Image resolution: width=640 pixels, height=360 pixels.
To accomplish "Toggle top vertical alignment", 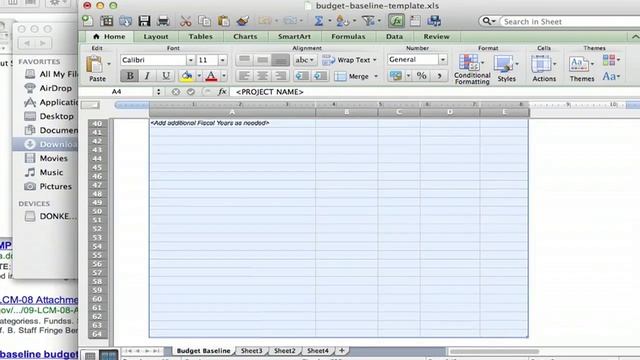I will tap(244, 60).
